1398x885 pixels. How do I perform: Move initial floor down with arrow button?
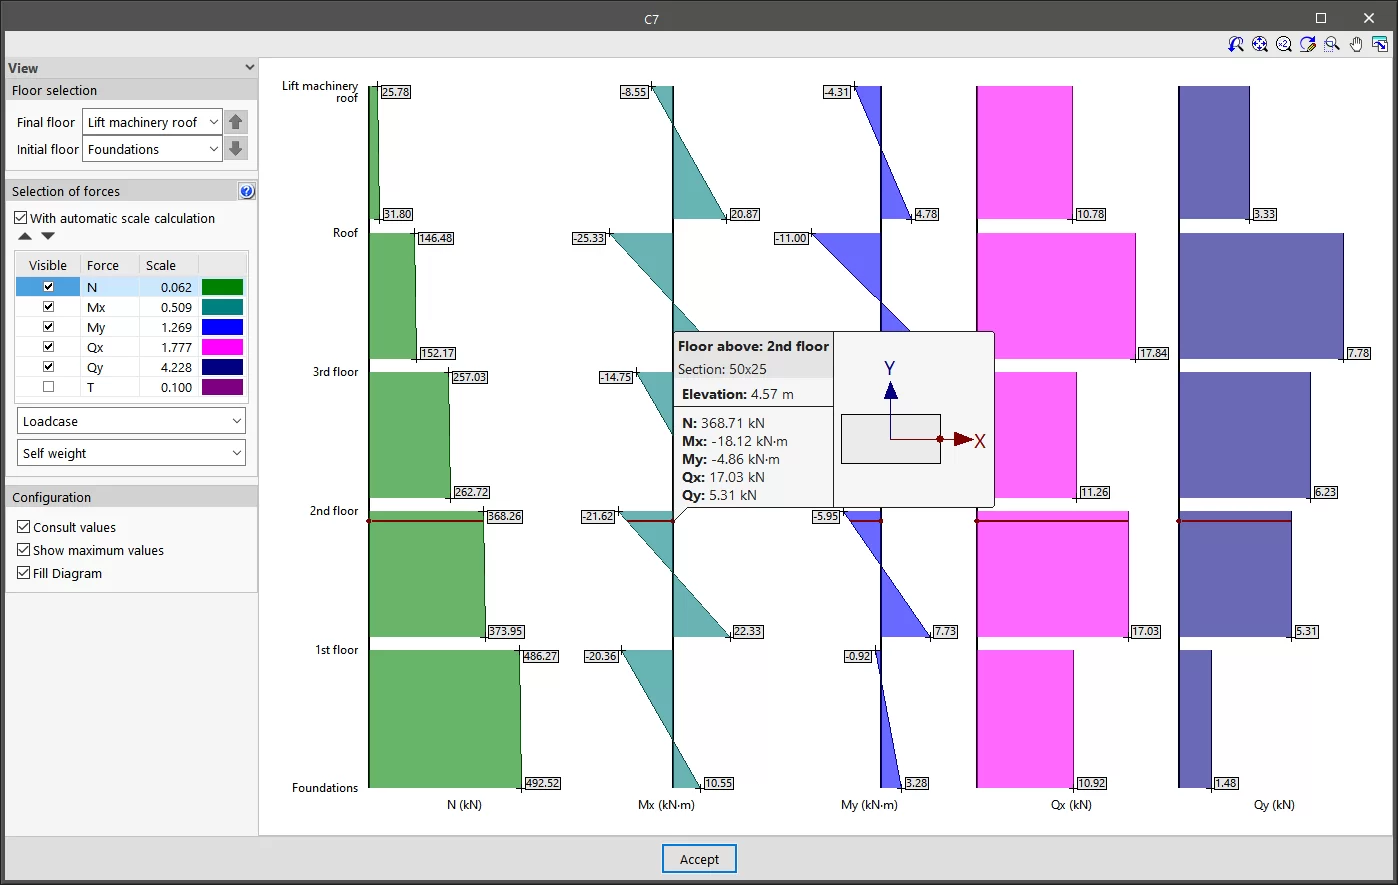(236, 149)
